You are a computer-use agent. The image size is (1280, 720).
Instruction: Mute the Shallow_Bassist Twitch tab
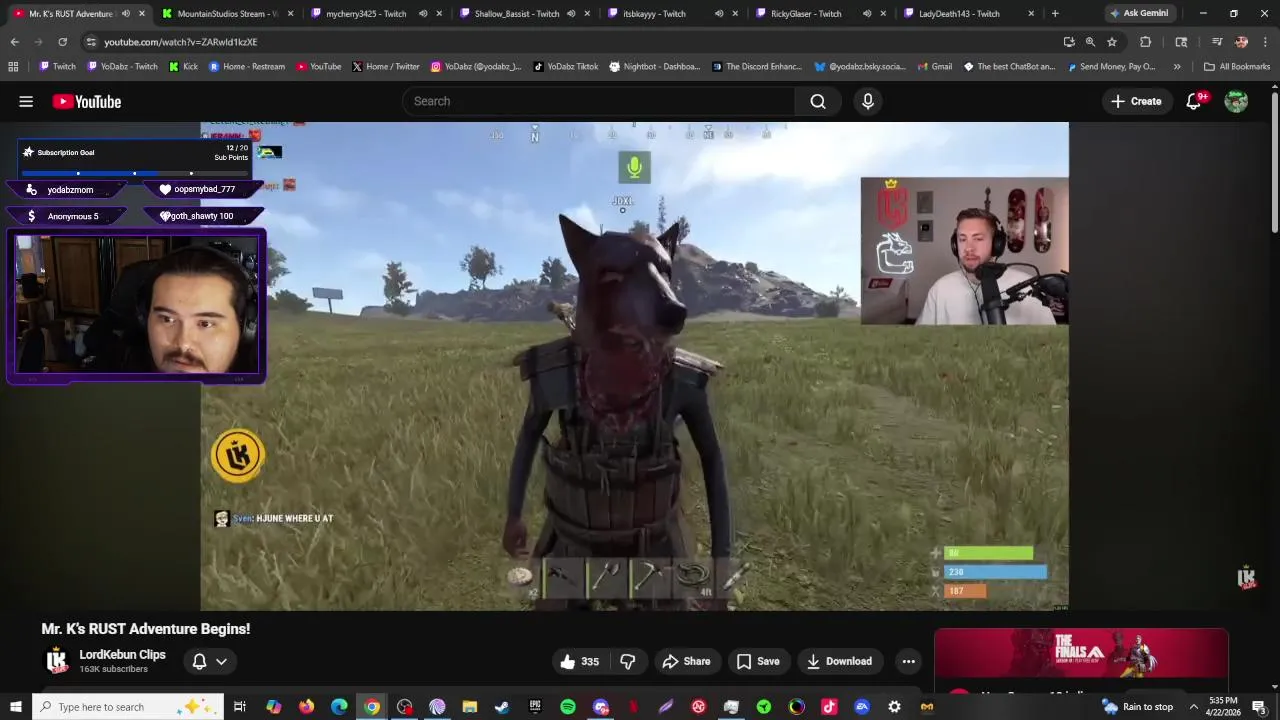coord(571,14)
